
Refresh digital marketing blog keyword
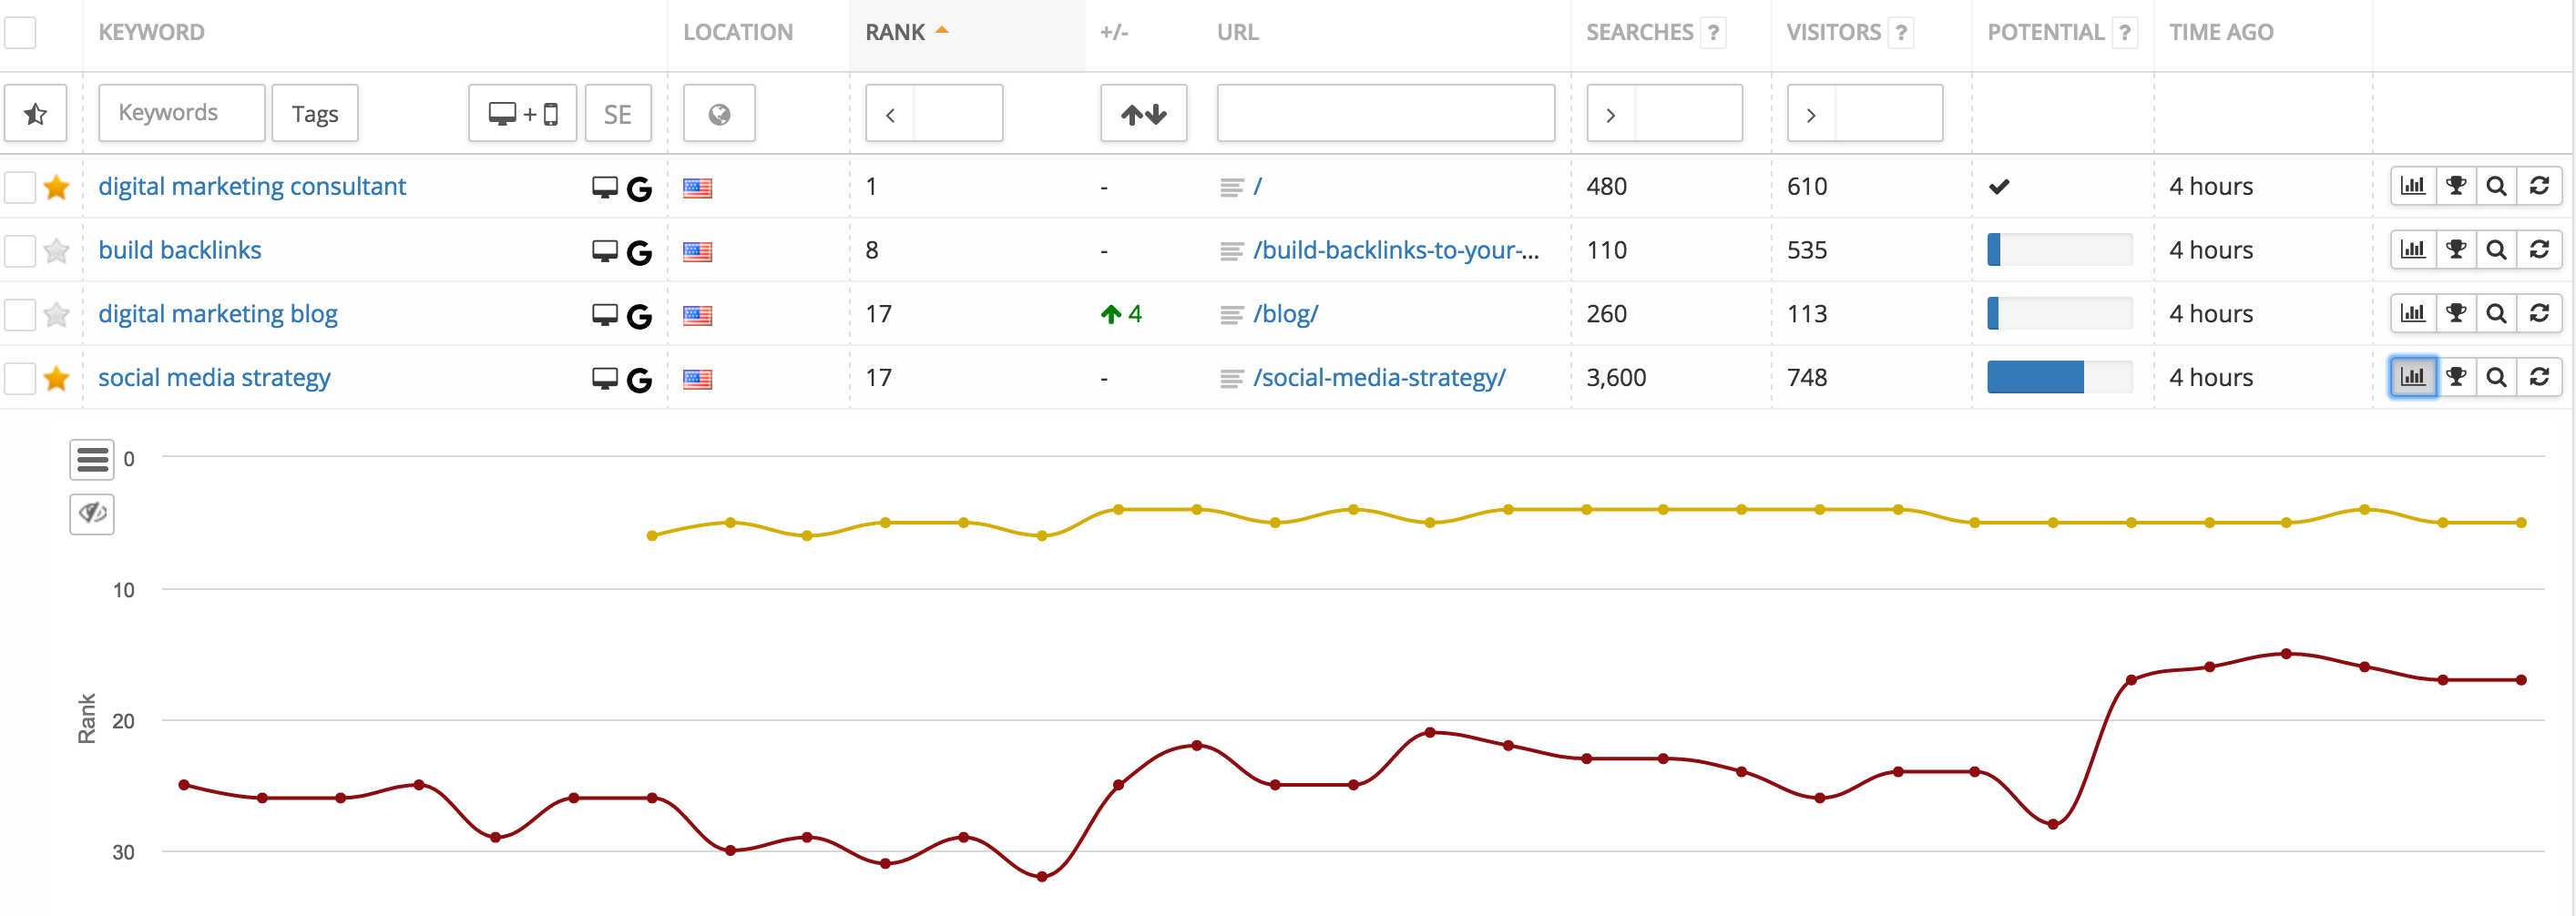(x=2540, y=314)
